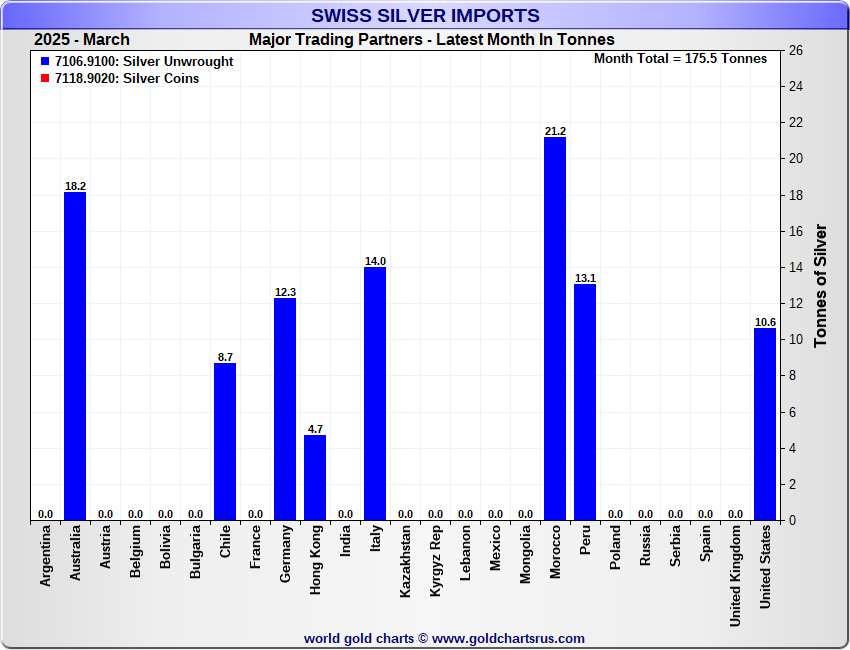This screenshot has width=850, height=650.
Task: Click the Morocco bar at 21.2 tonnes
Action: coord(555,329)
